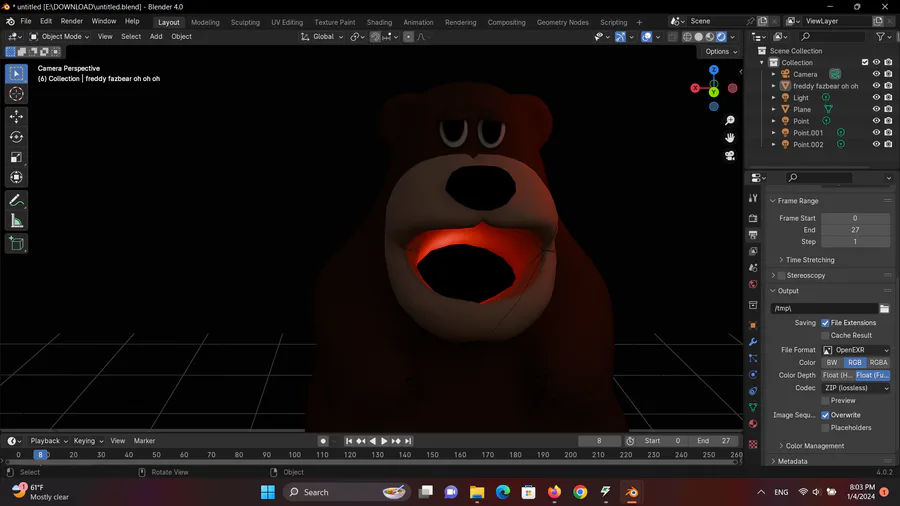Open the Object Mode dropdown
900x506 pixels.
pos(59,37)
